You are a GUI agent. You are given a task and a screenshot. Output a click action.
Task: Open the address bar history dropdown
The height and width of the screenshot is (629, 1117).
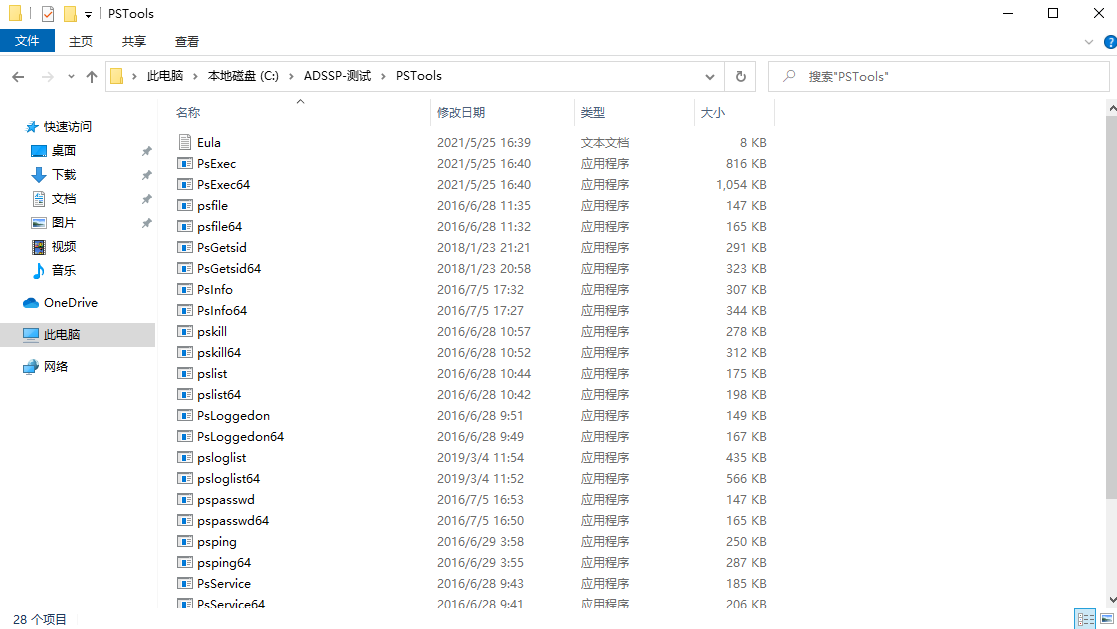pos(710,76)
